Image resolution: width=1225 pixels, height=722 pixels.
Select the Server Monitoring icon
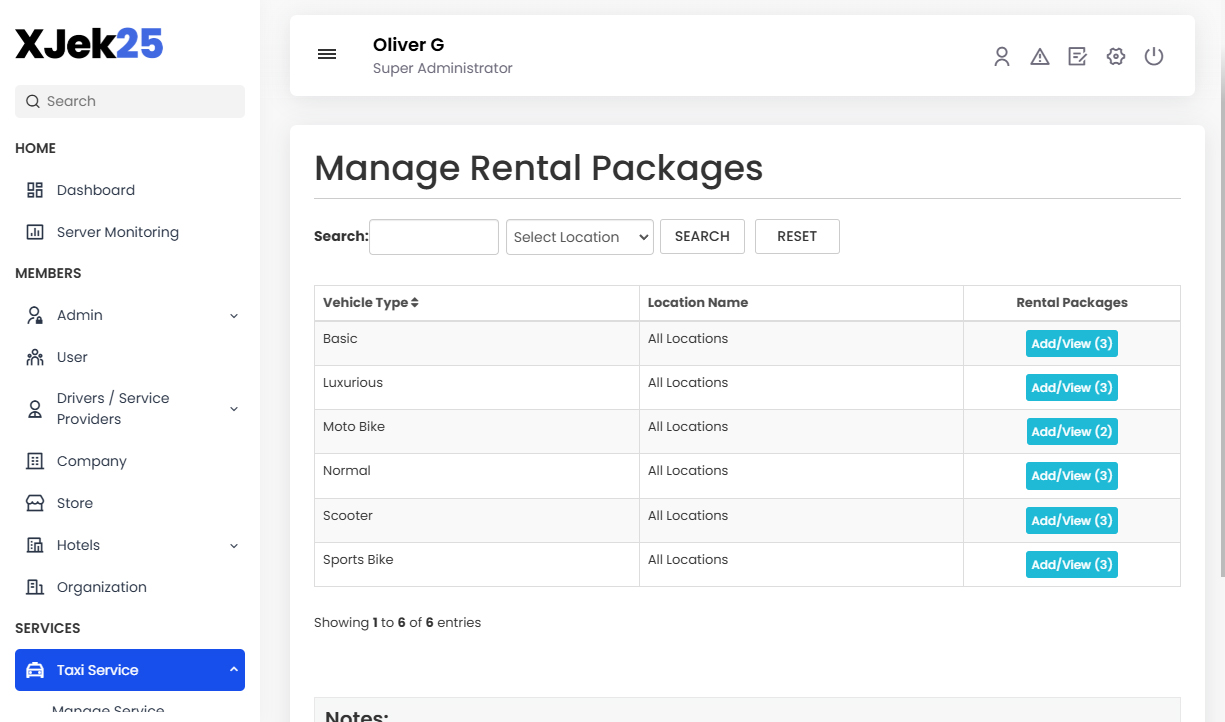coord(33,231)
